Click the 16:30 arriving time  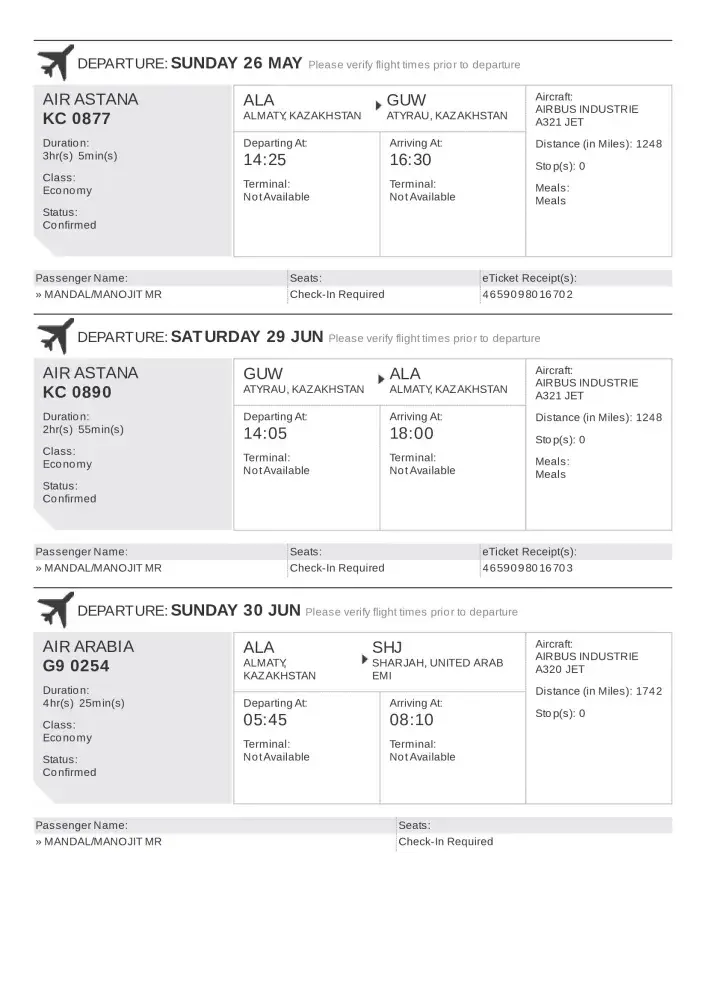[411, 160]
